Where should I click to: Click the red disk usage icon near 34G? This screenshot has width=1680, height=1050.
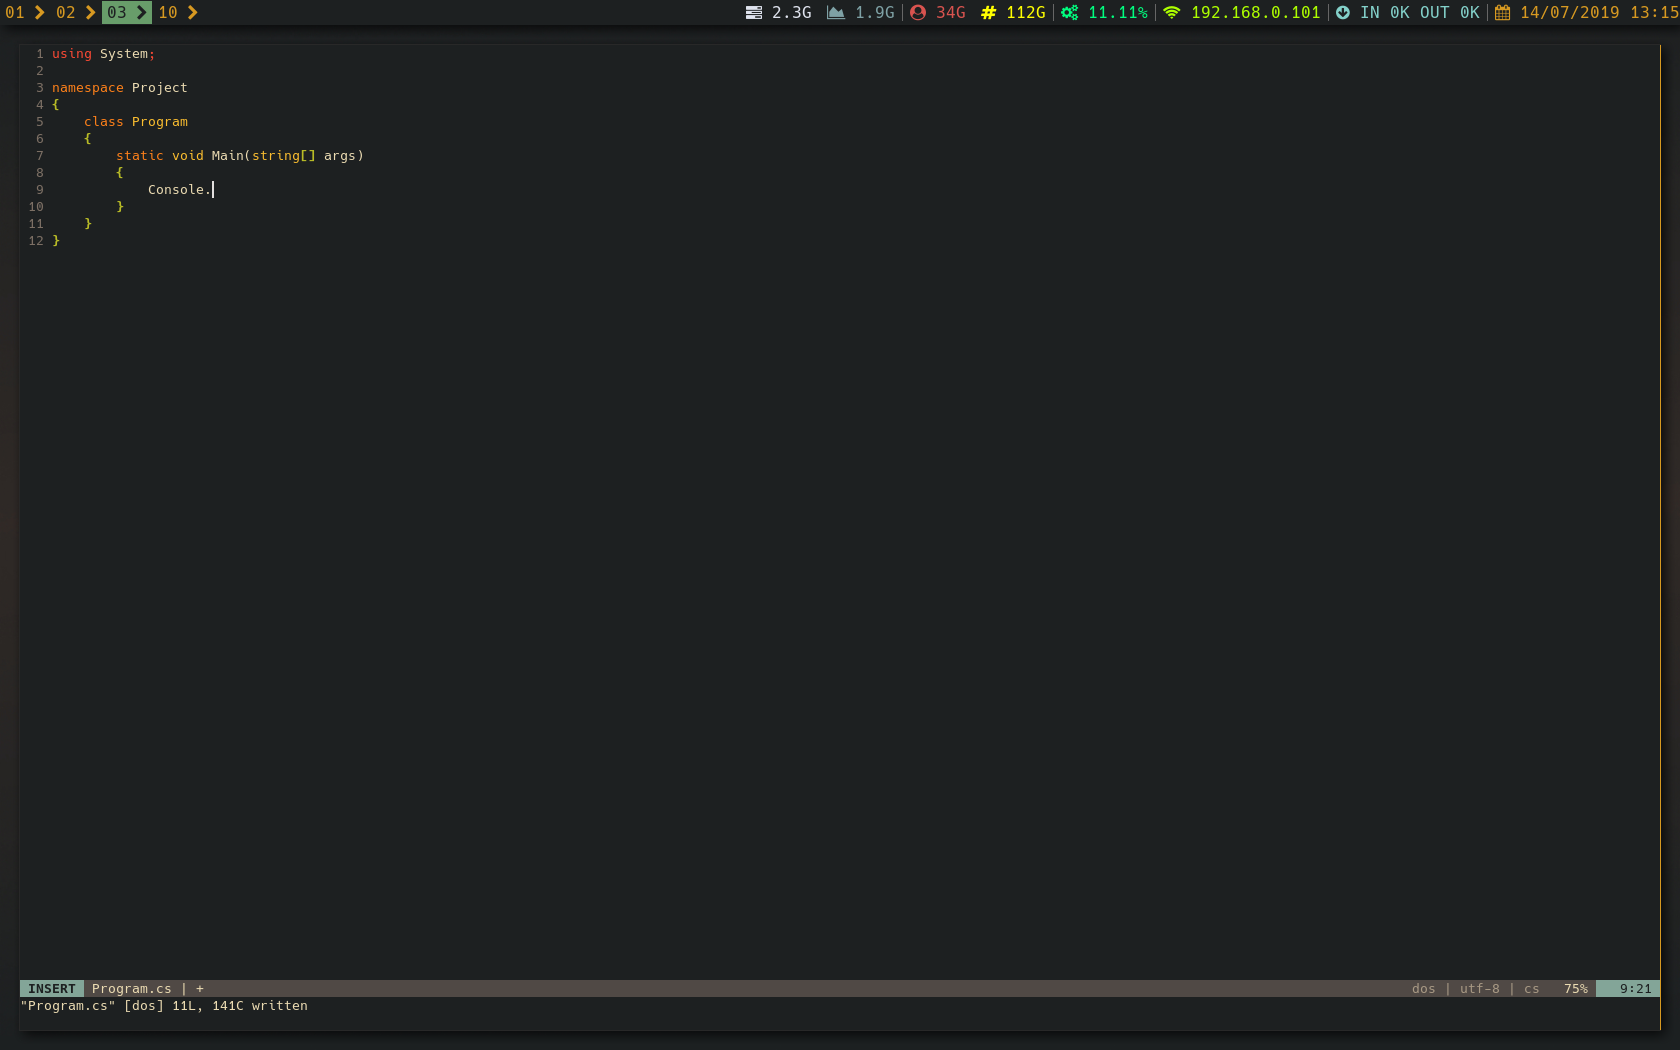point(918,12)
